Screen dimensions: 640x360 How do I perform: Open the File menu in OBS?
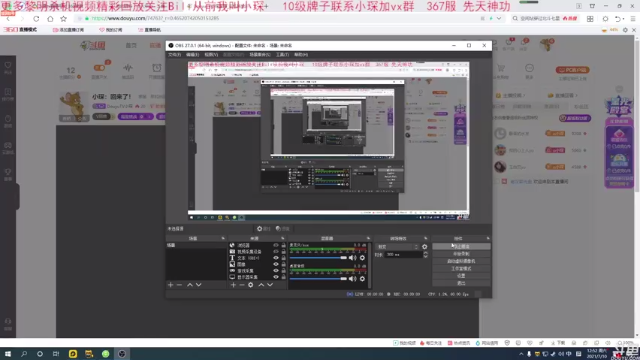click(x=174, y=55)
